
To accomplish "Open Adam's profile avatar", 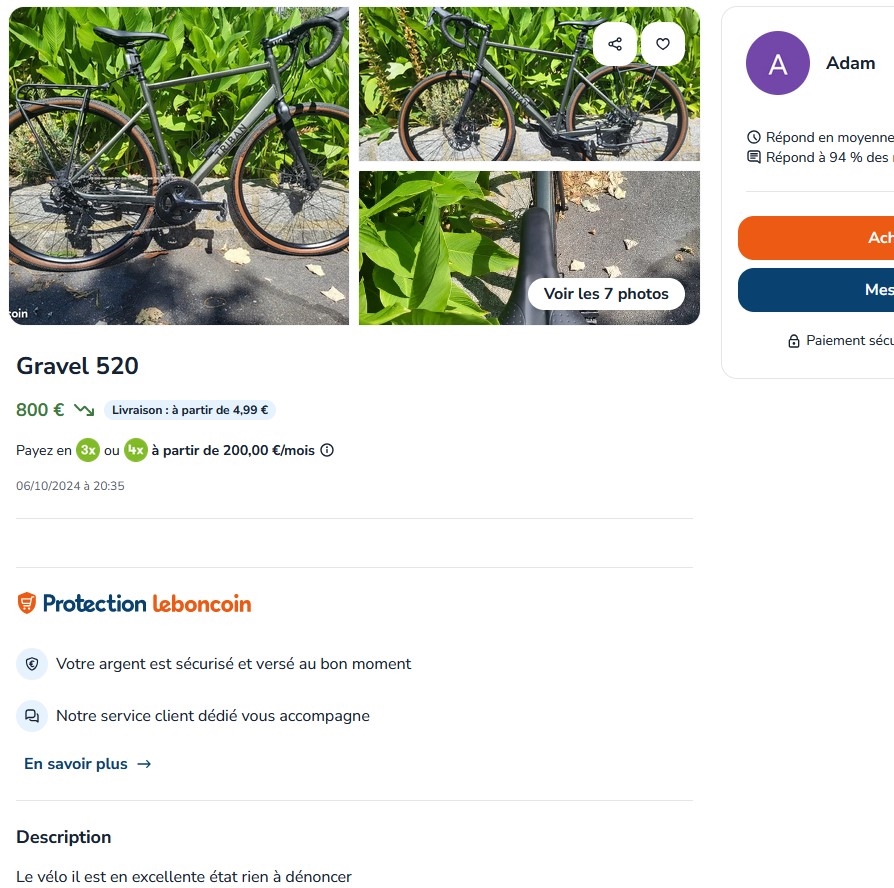I will click(x=778, y=63).
